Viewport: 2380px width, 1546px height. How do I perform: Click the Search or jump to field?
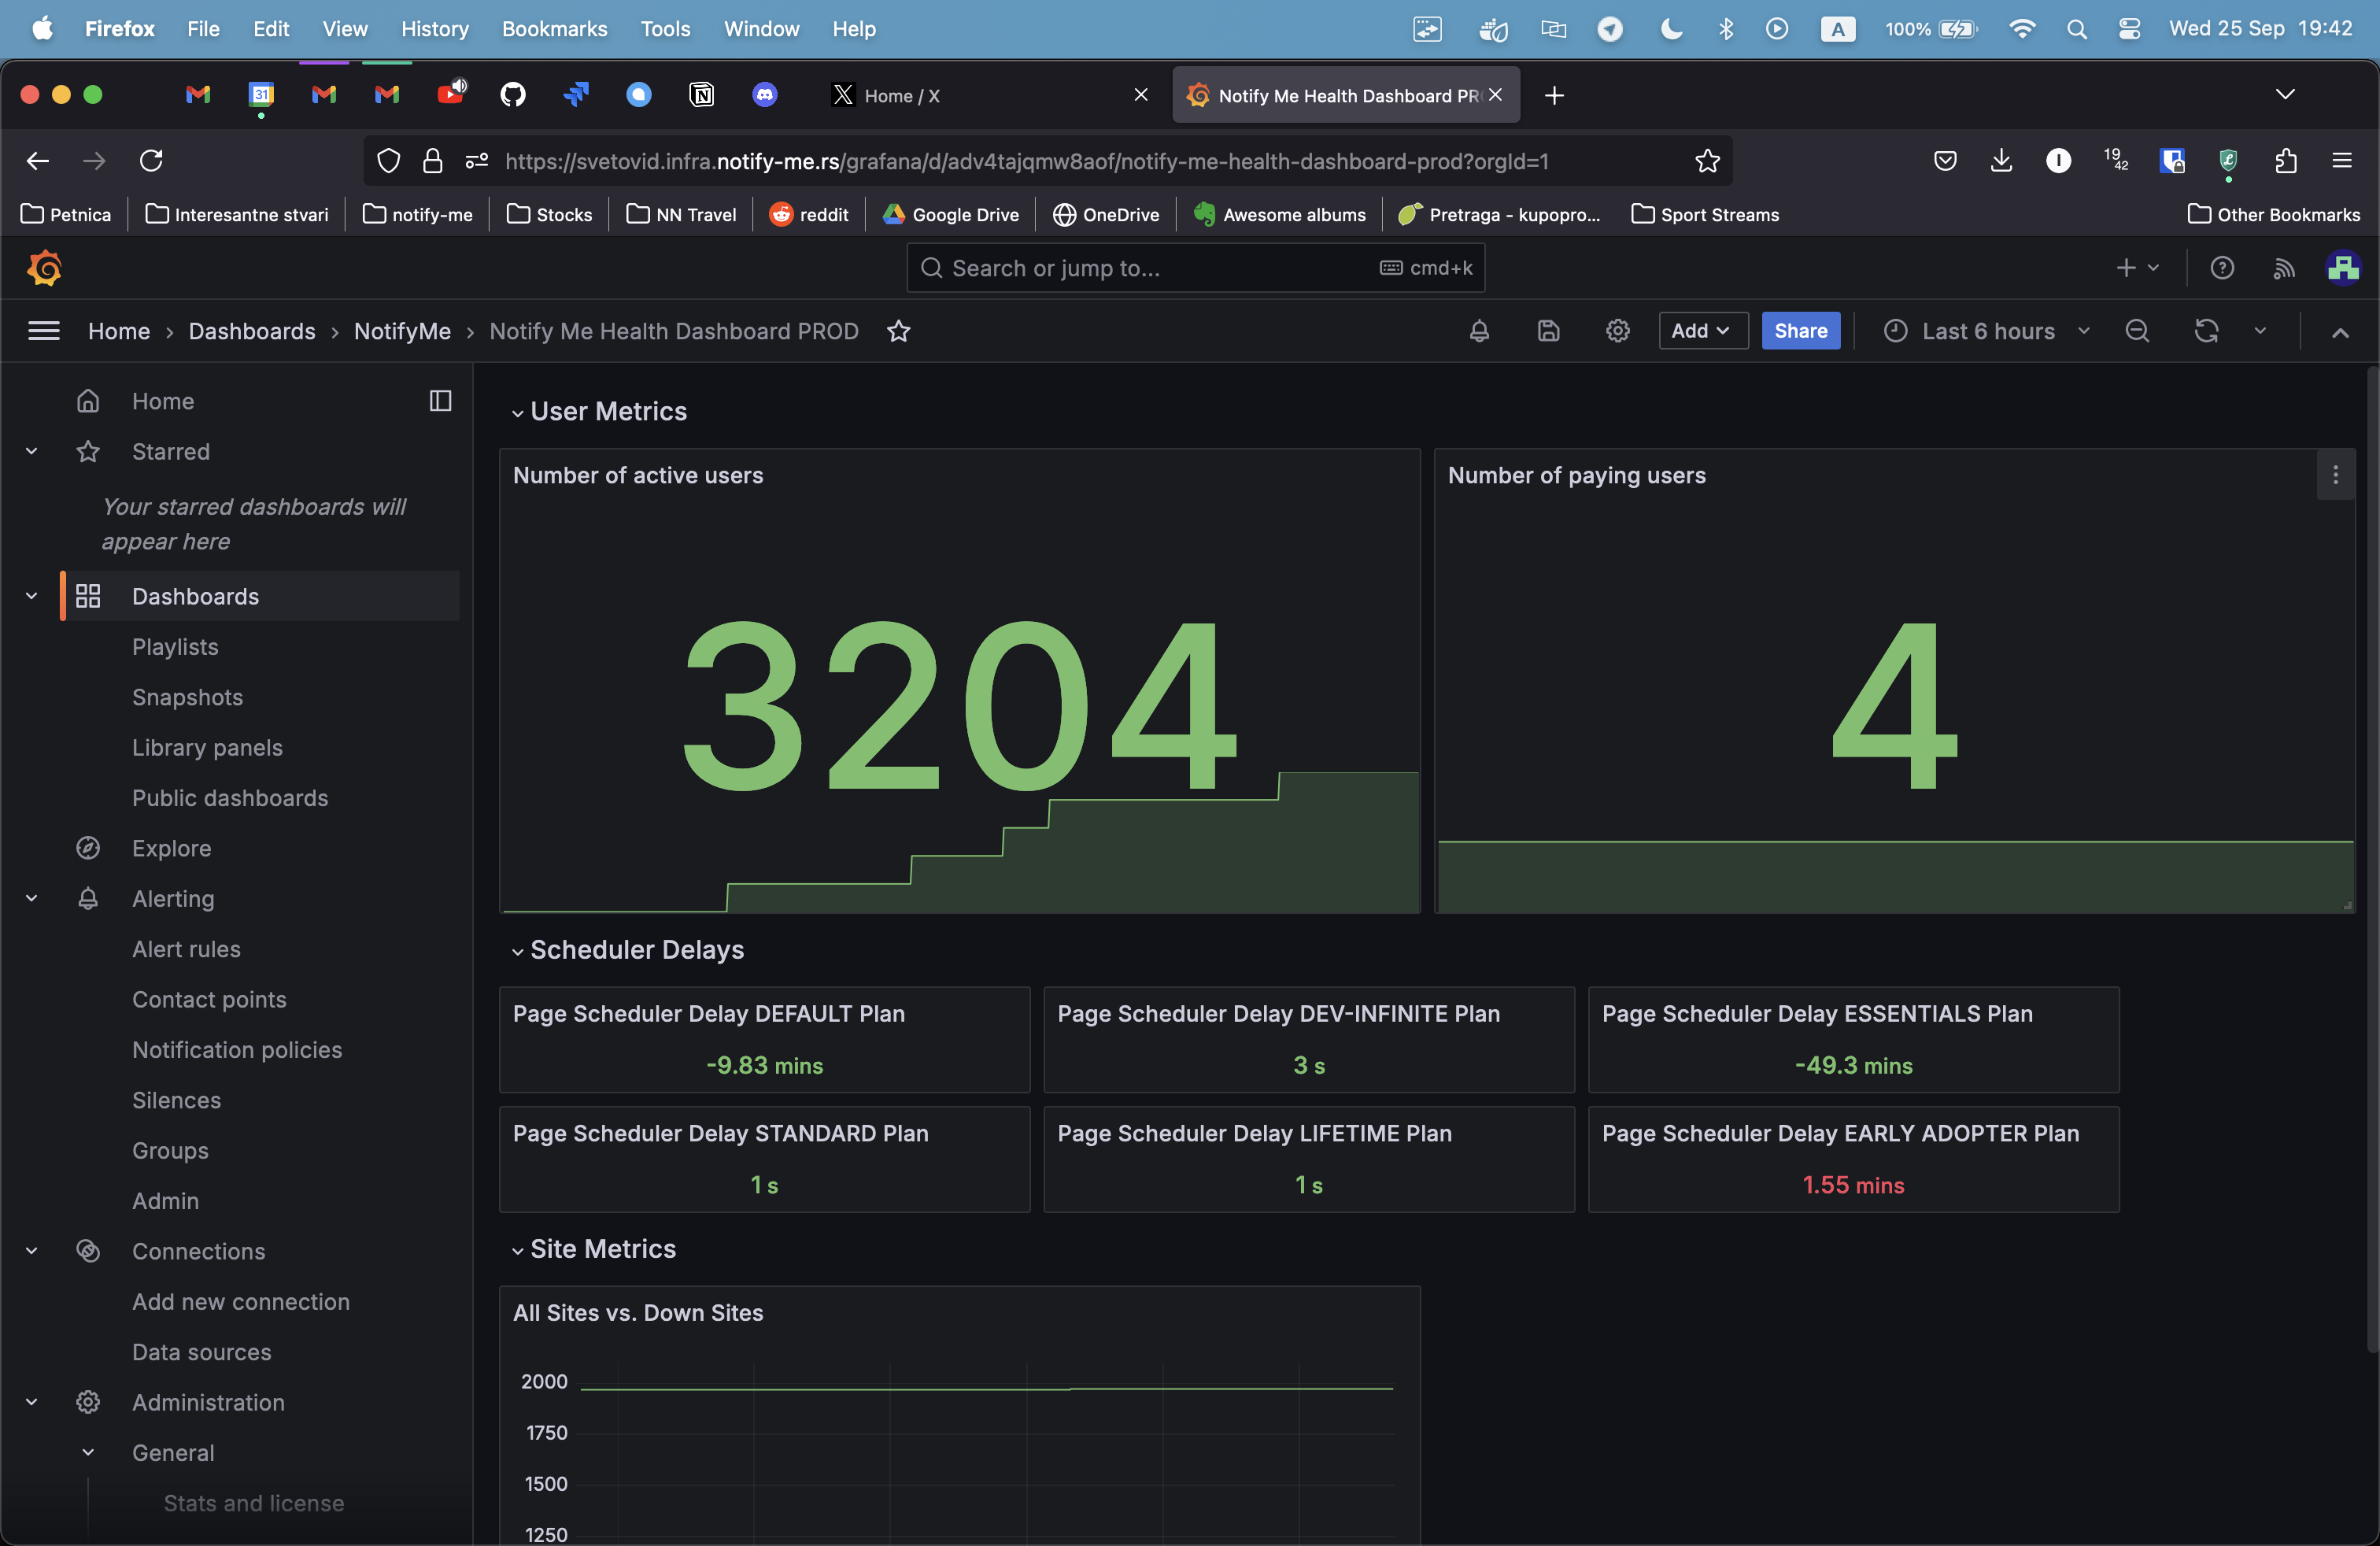coord(1195,268)
